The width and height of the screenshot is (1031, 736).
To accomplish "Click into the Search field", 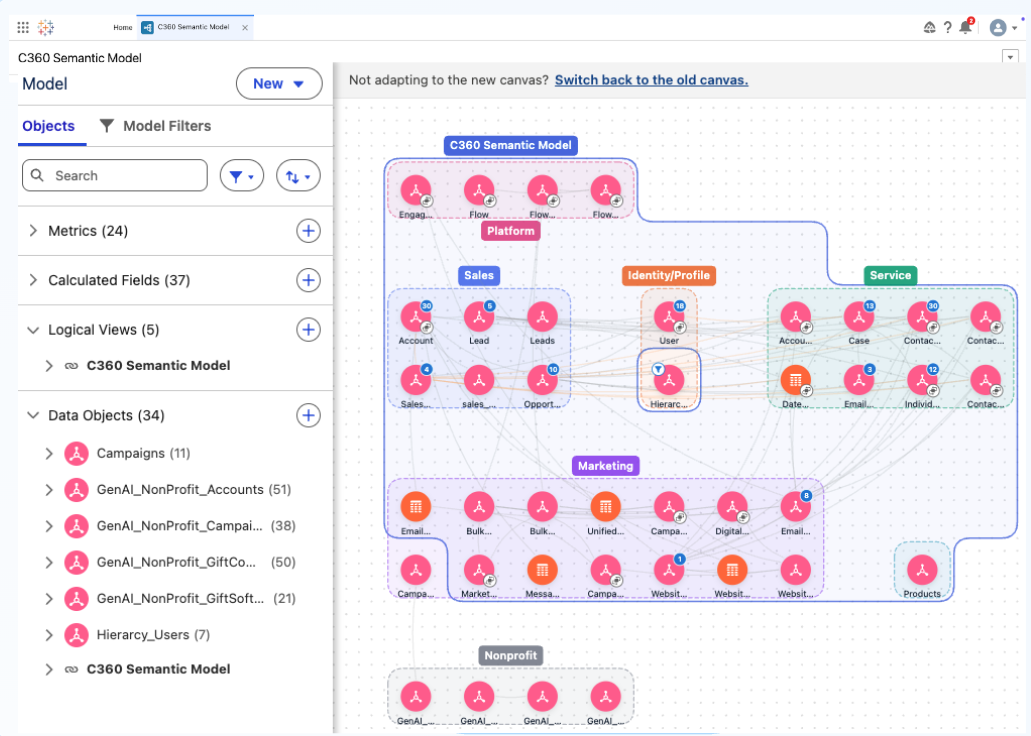I will coord(115,176).
